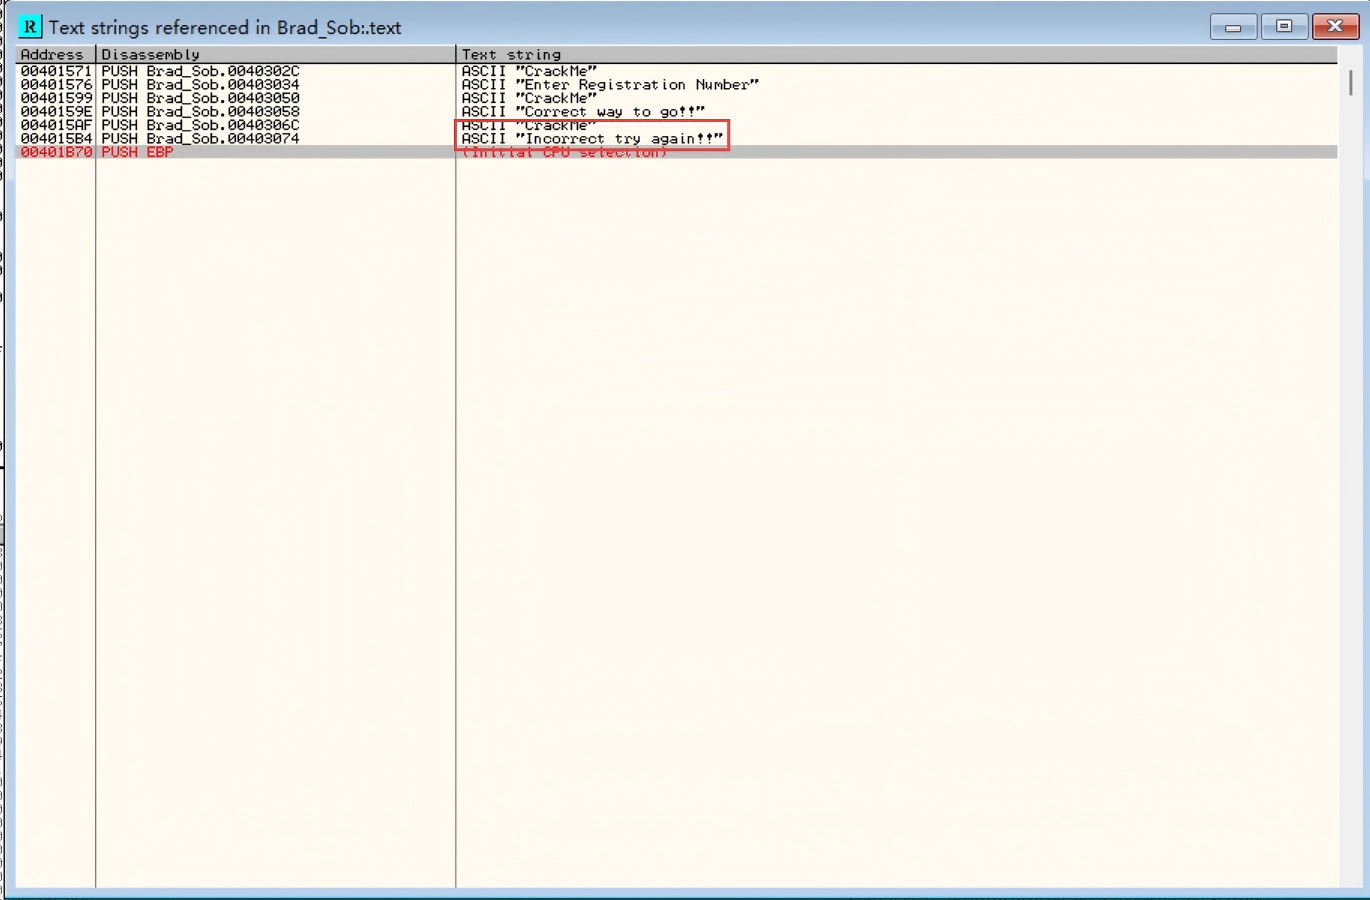Maximize the Text strings window
This screenshot has height=900, width=1370.
coord(1284,27)
